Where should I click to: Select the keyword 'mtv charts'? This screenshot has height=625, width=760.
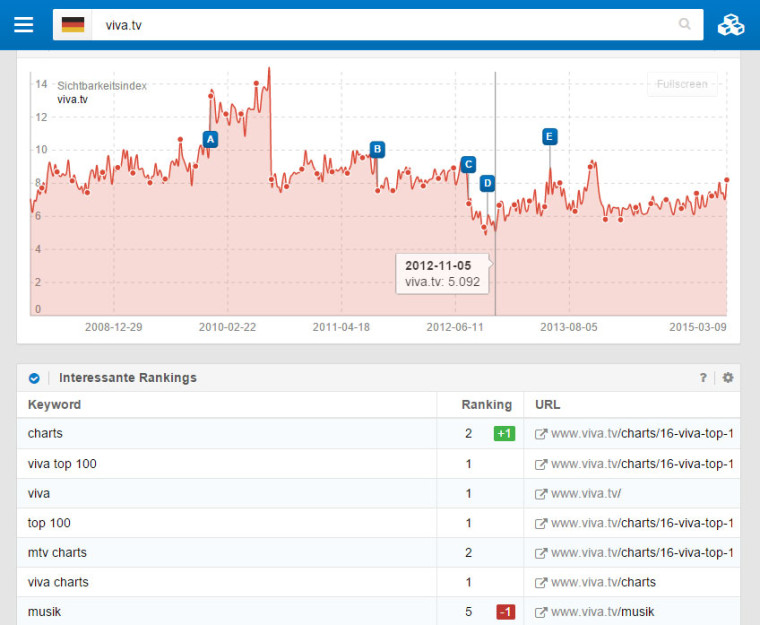57,553
